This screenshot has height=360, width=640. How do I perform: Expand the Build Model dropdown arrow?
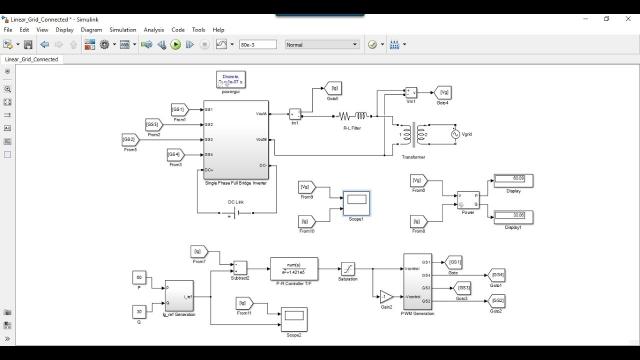pos(404,44)
